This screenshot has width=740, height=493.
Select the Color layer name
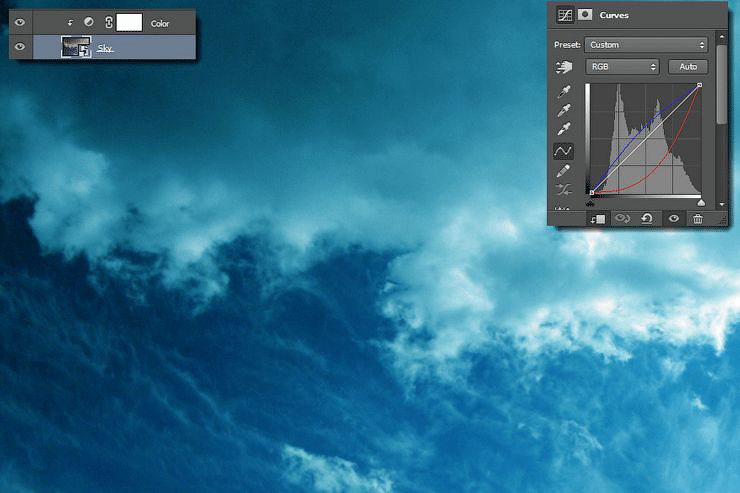160,23
